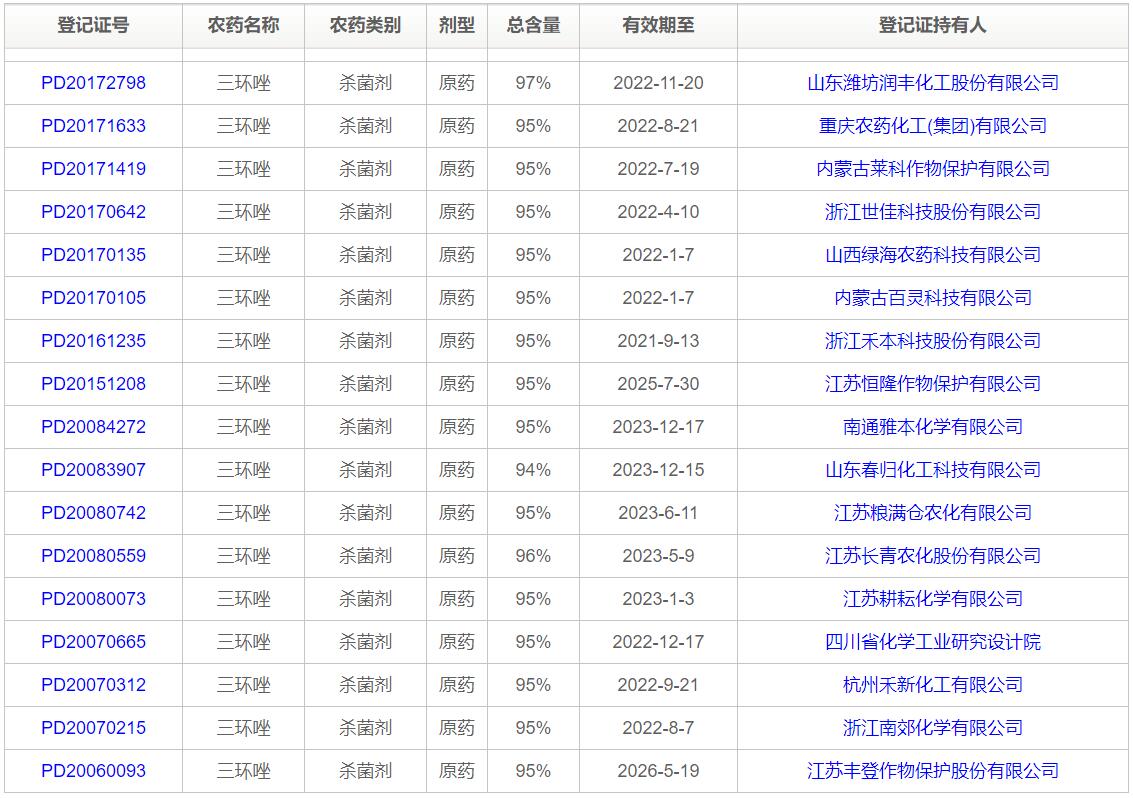The image size is (1133, 798).
Task: Open holder 江苏长青农化股份有限公司
Action: [932, 556]
